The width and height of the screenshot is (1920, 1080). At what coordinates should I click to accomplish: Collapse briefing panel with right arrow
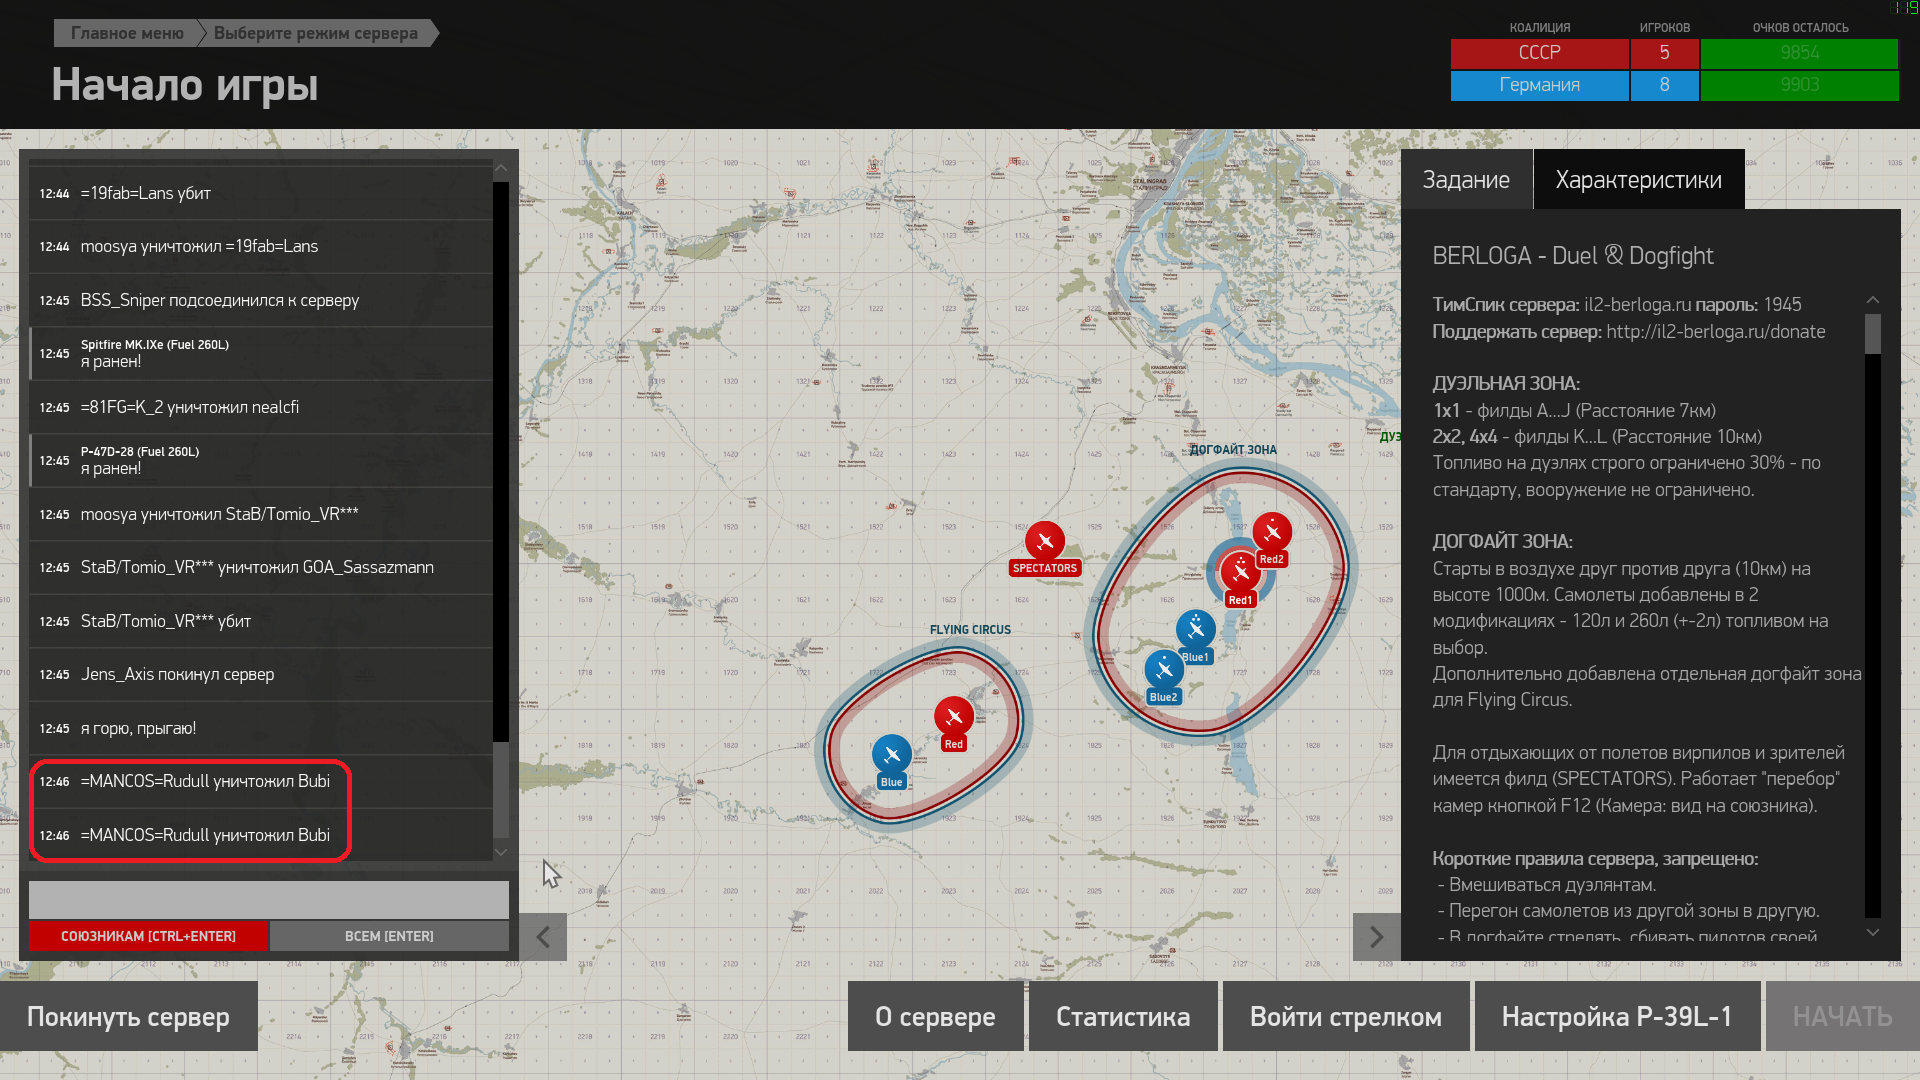point(1376,937)
